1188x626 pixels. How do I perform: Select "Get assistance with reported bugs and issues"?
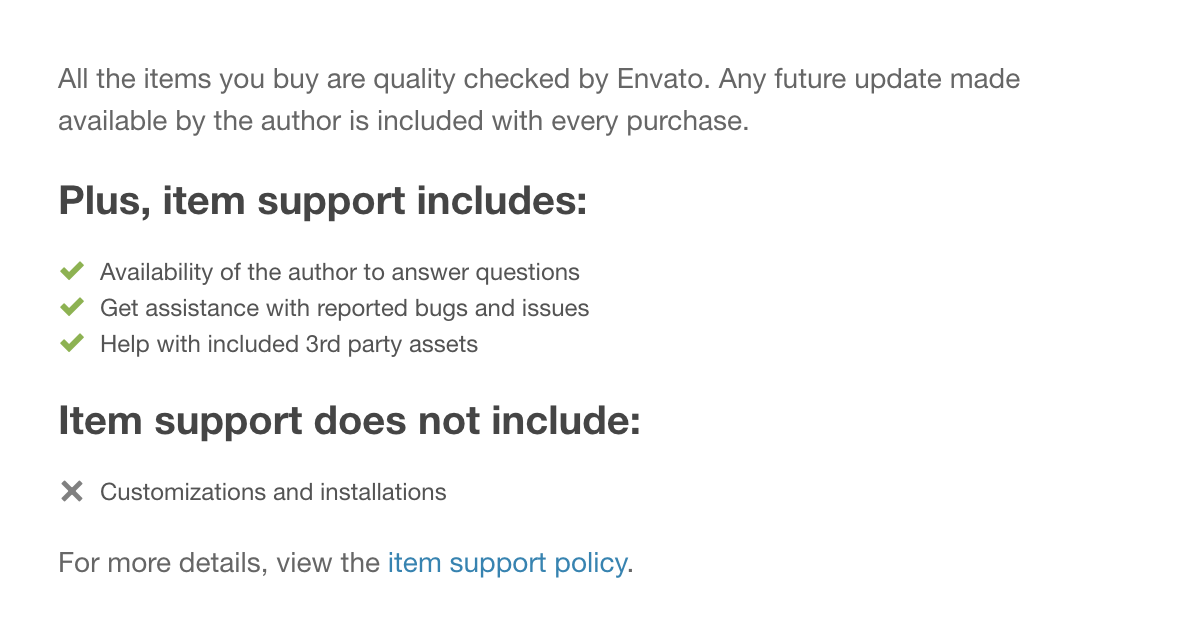tap(344, 308)
